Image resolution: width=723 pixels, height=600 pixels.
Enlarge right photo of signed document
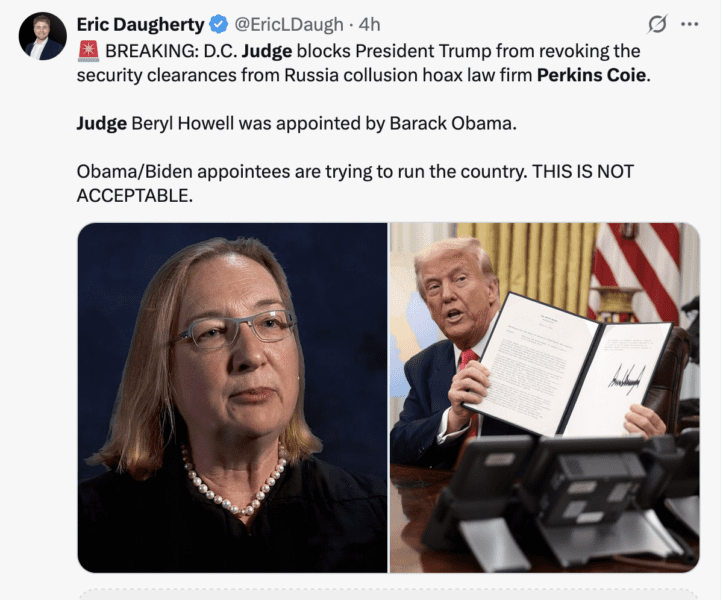coord(545,398)
